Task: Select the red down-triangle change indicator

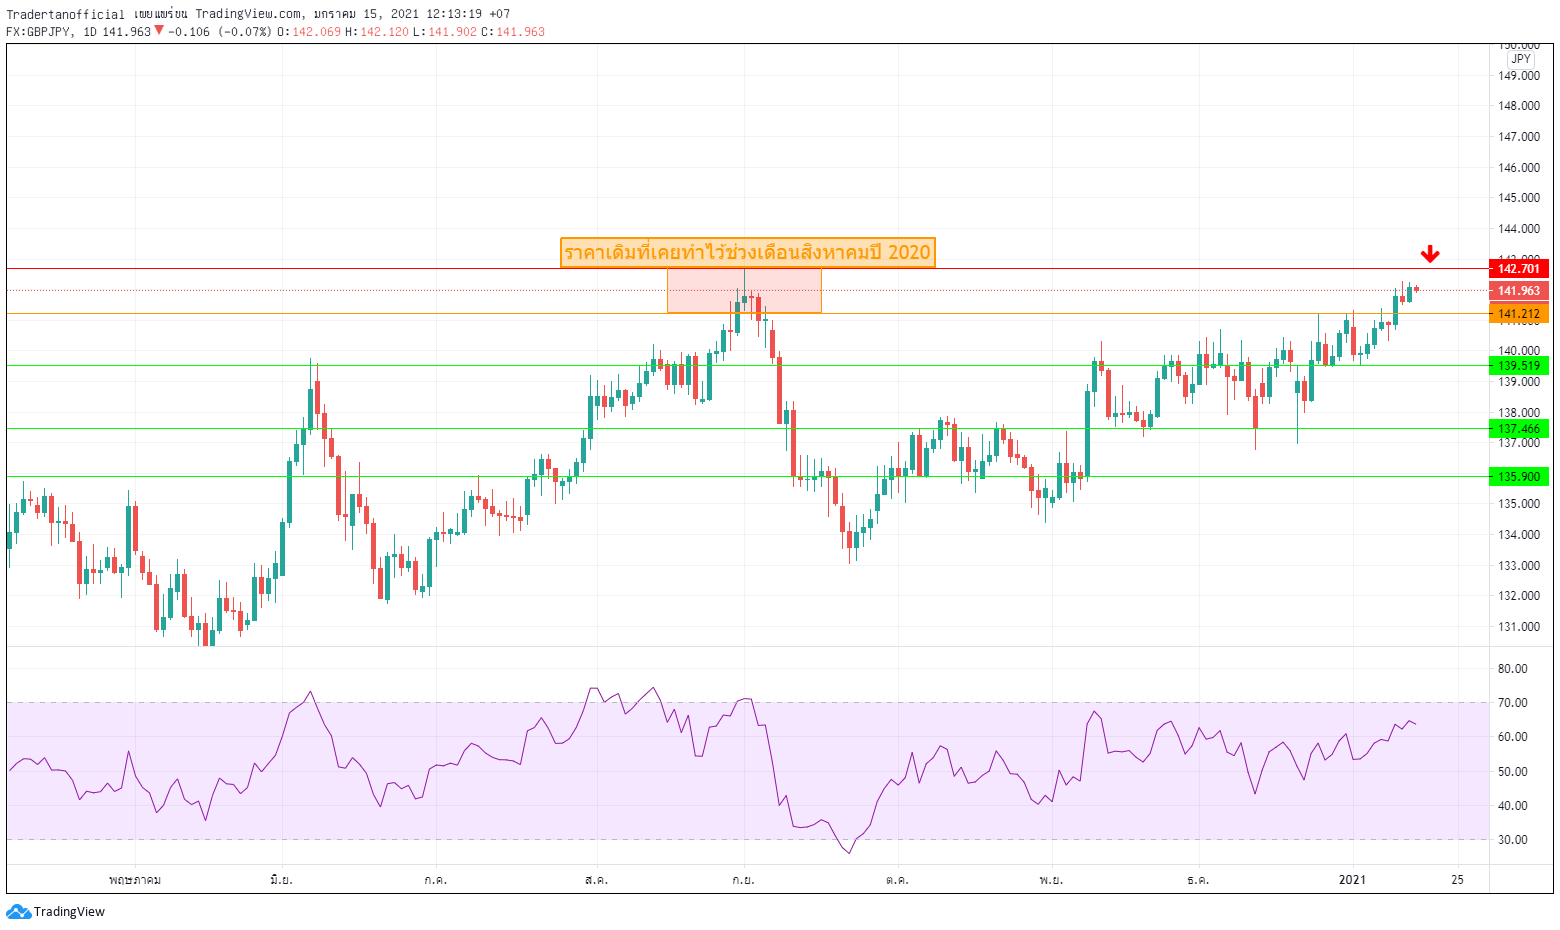Action: pos(159,31)
